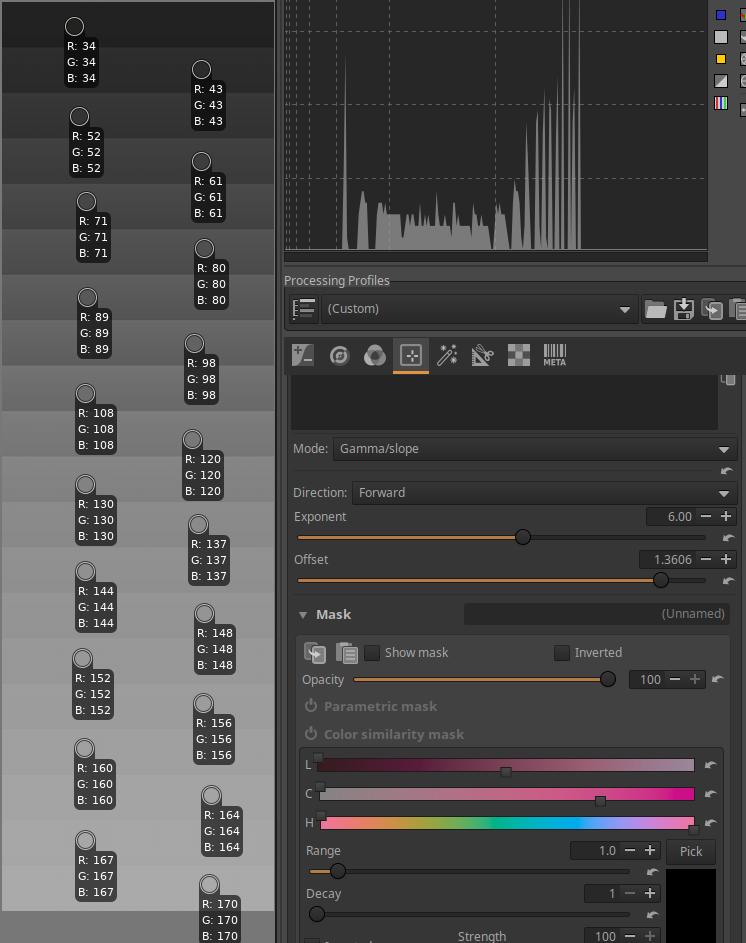The width and height of the screenshot is (746, 943).
Task: Enable the Show mask checkbox
Action: point(372,653)
